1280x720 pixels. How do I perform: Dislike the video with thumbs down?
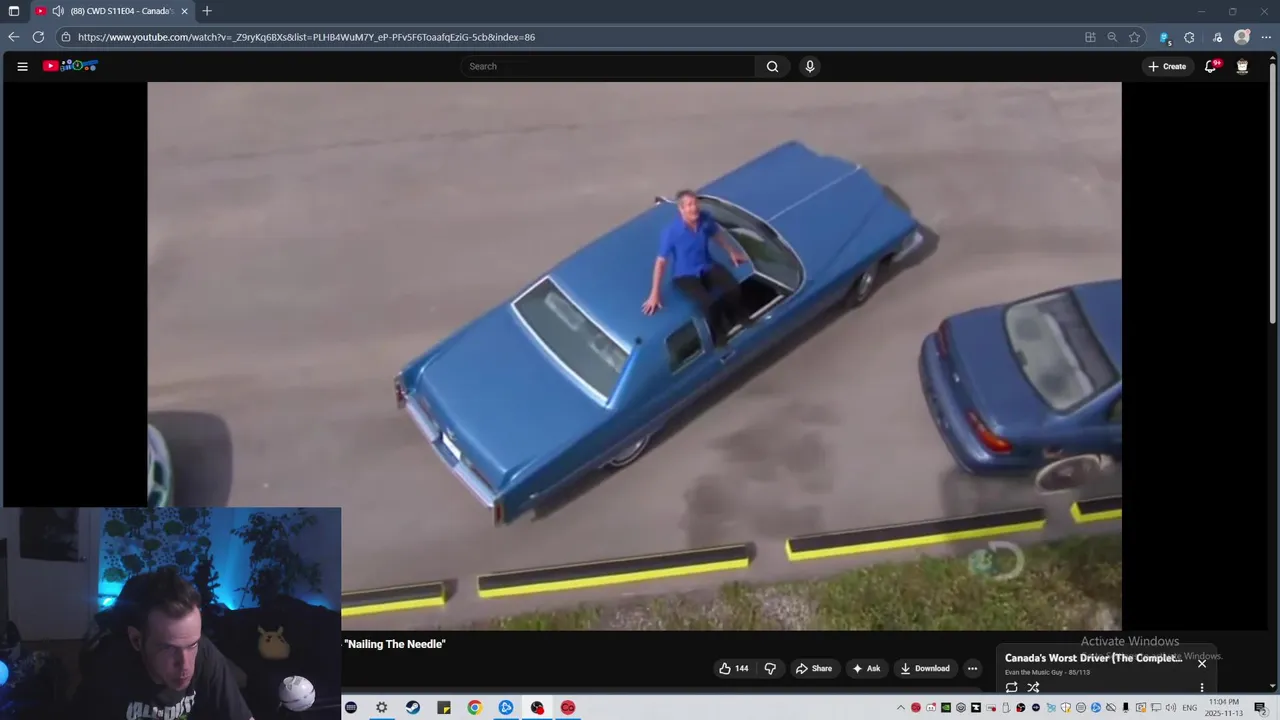pos(770,668)
